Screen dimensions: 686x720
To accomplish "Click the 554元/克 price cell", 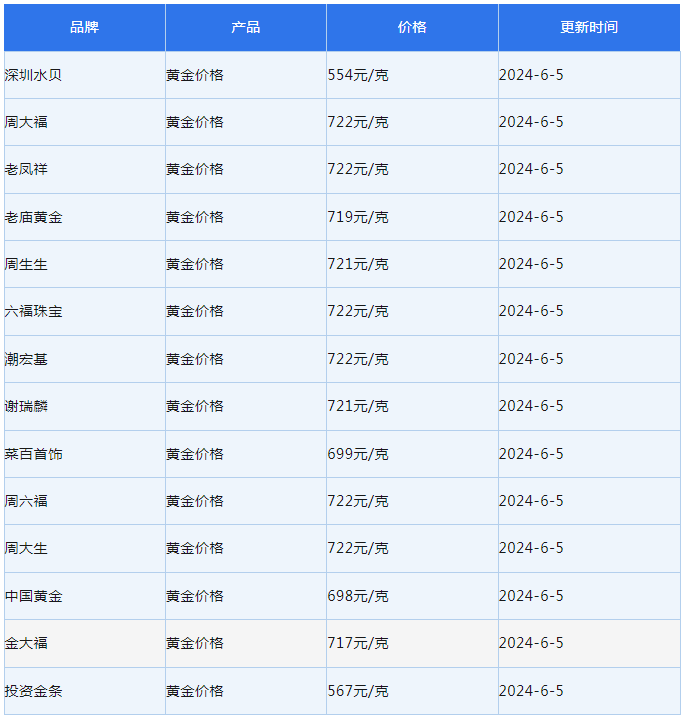I will 358,75.
